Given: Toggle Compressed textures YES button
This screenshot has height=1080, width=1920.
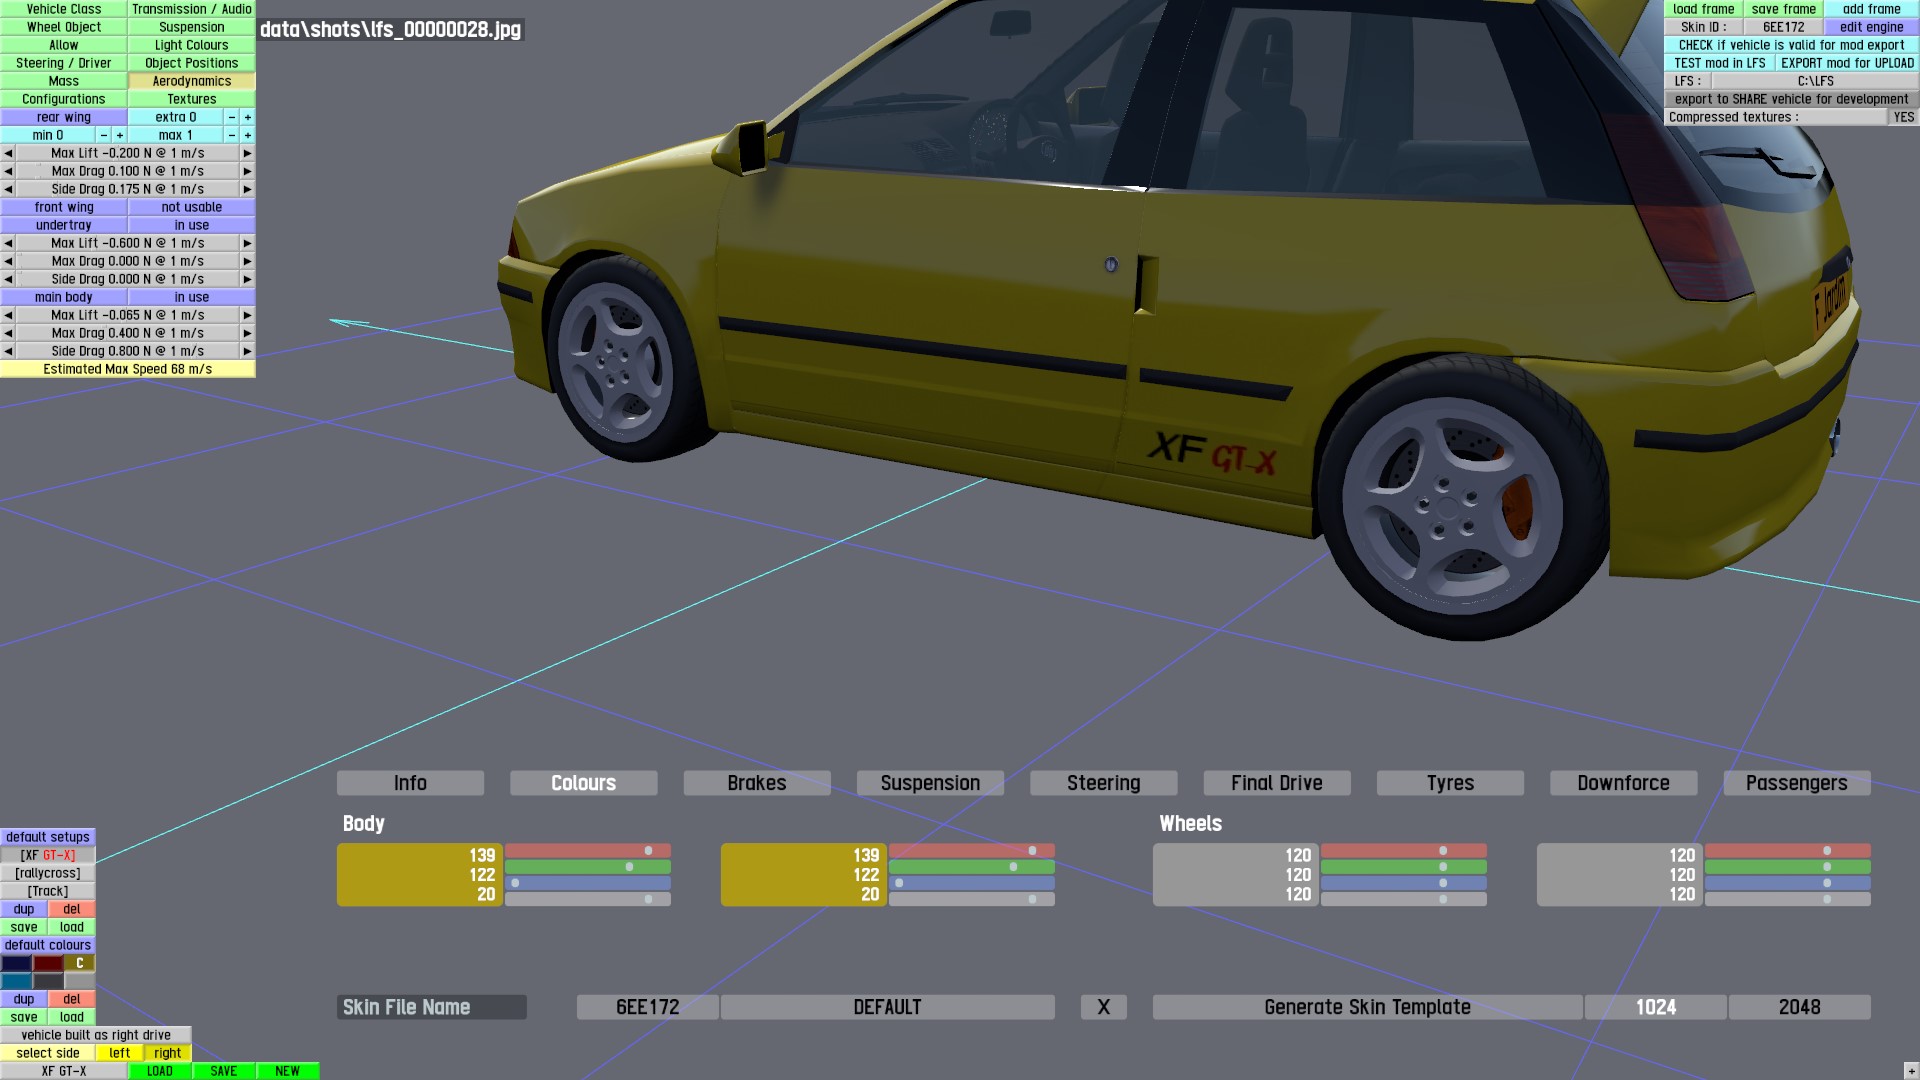Looking at the screenshot, I should click(1903, 117).
